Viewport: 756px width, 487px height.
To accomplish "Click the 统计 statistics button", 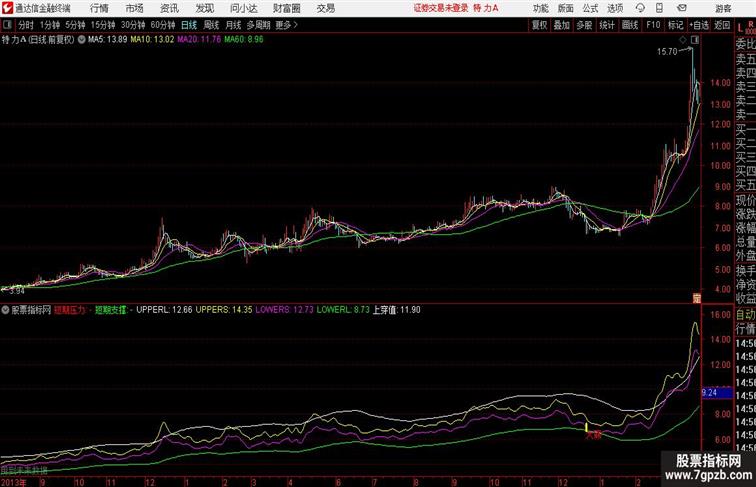I will click(607, 25).
